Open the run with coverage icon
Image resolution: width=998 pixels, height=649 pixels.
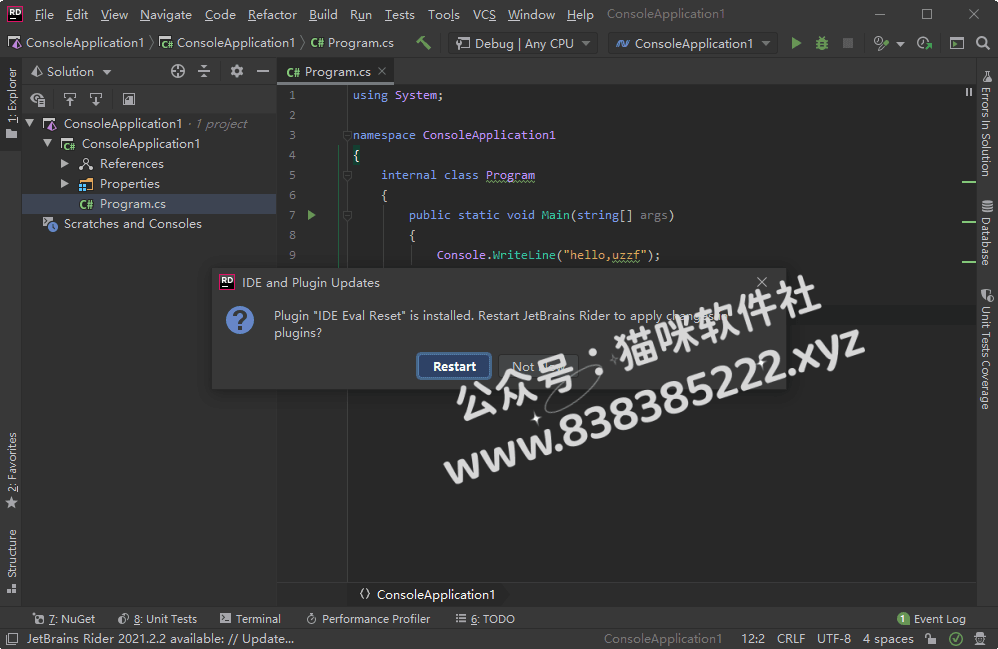(880, 43)
